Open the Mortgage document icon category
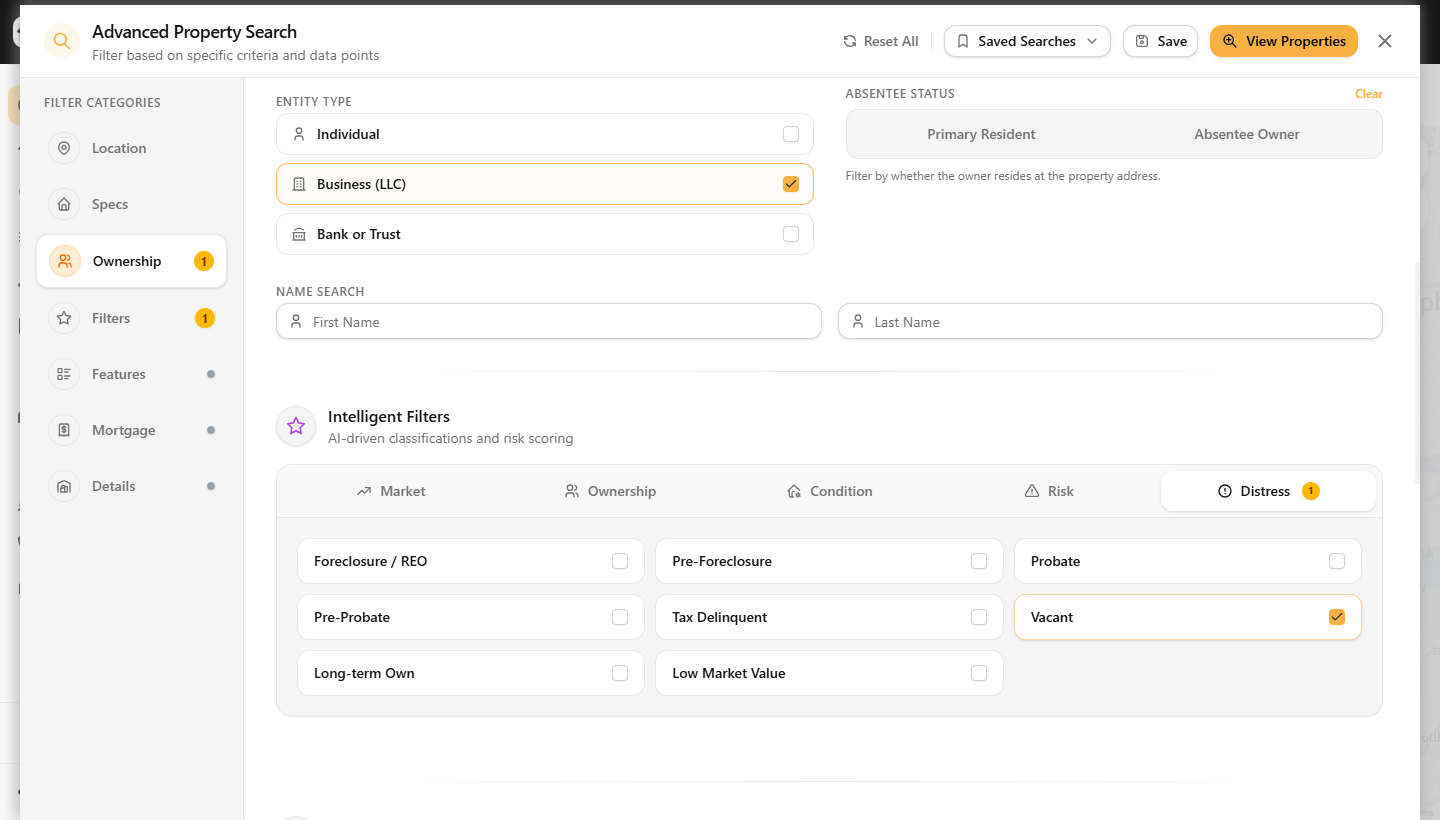The image size is (1440, 820). point(64,430)
